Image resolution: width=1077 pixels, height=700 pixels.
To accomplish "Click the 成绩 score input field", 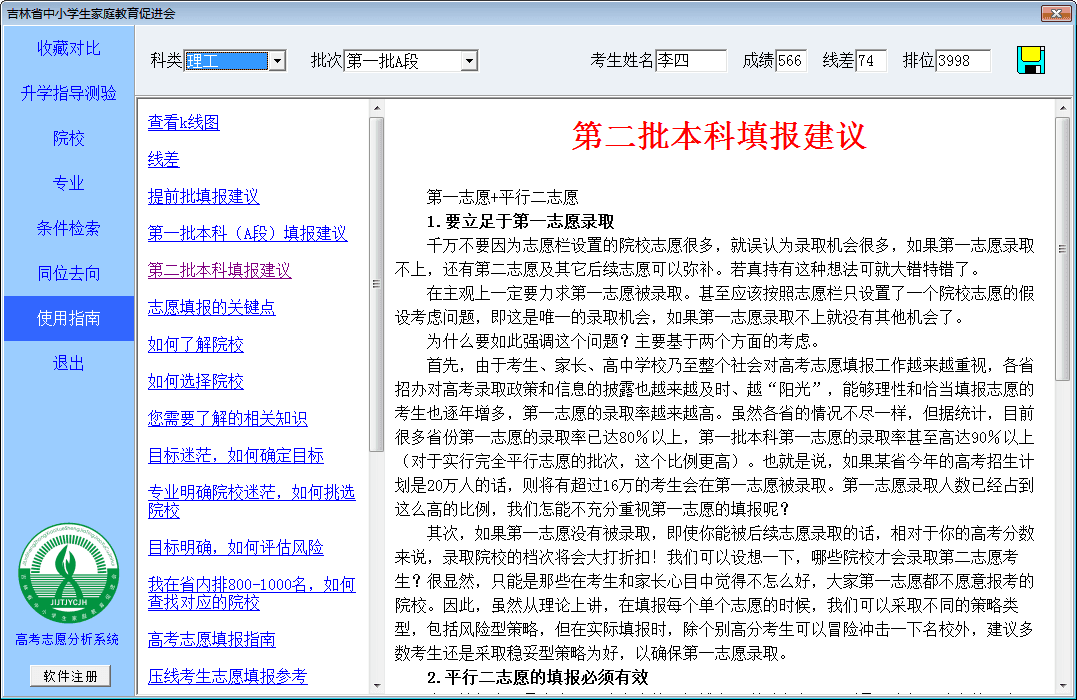I will pos(790,61).
